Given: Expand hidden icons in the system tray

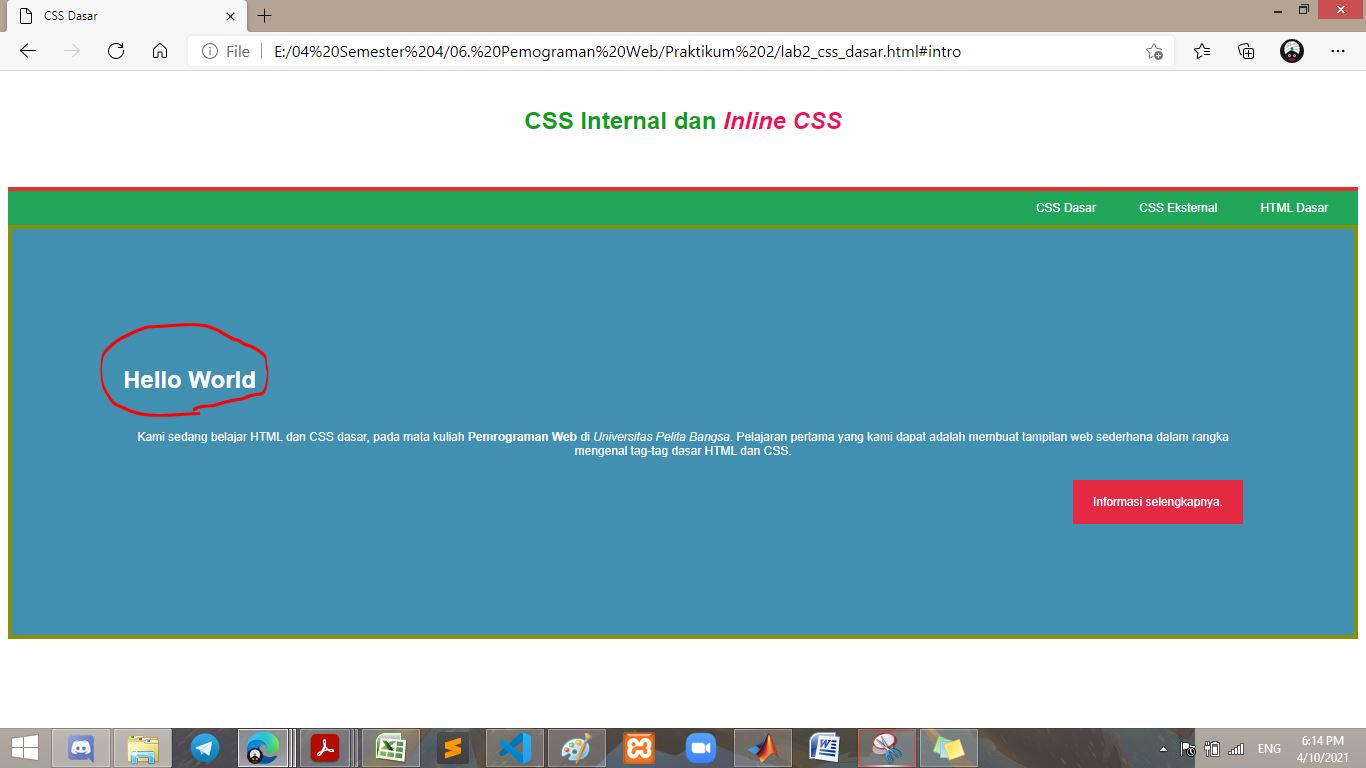Looking at the screenshot, I should (x=1162, y=747).
